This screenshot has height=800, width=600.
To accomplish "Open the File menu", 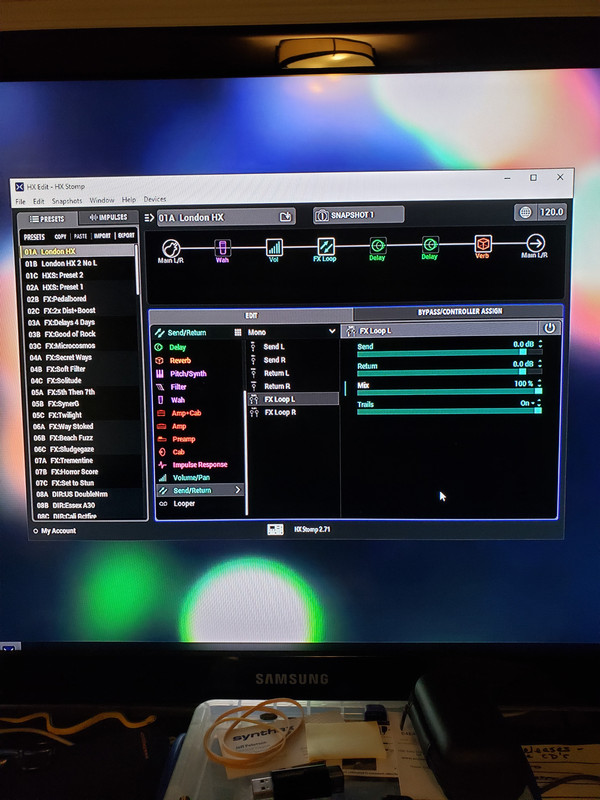I will [x=20, y=202].
